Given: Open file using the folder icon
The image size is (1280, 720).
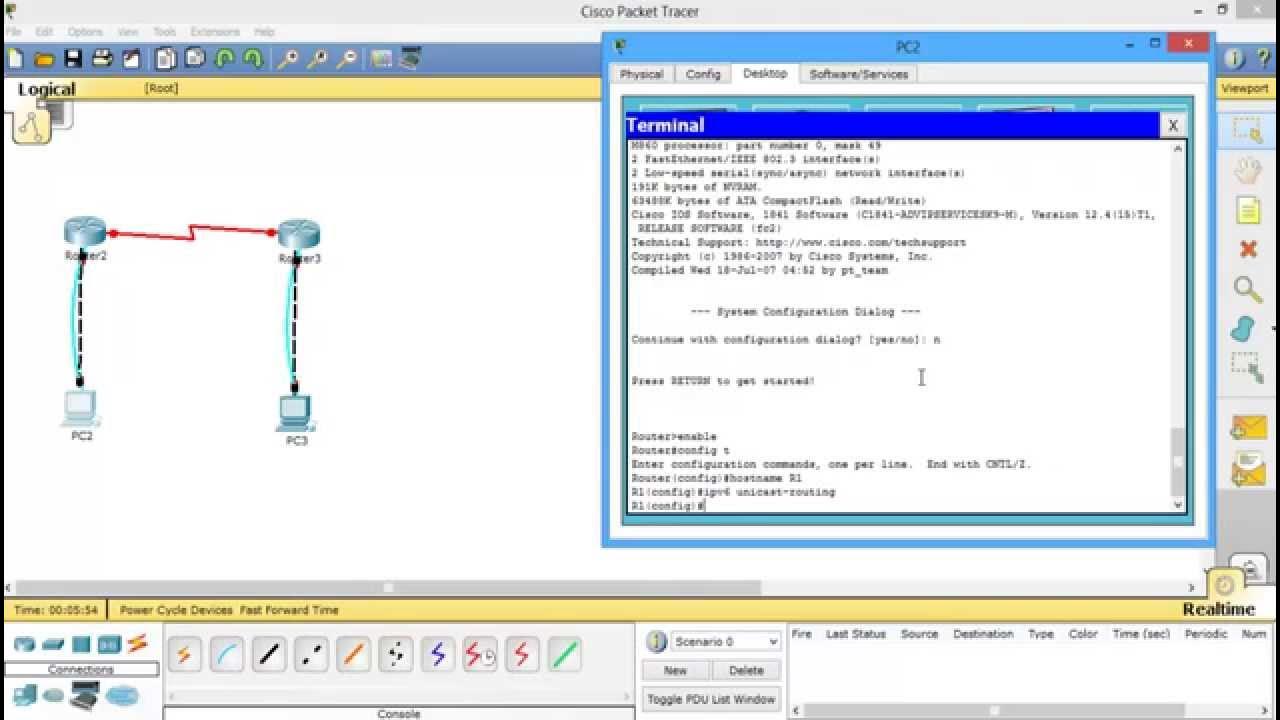Looking at the screenshot, I should (x=44, y=59).
